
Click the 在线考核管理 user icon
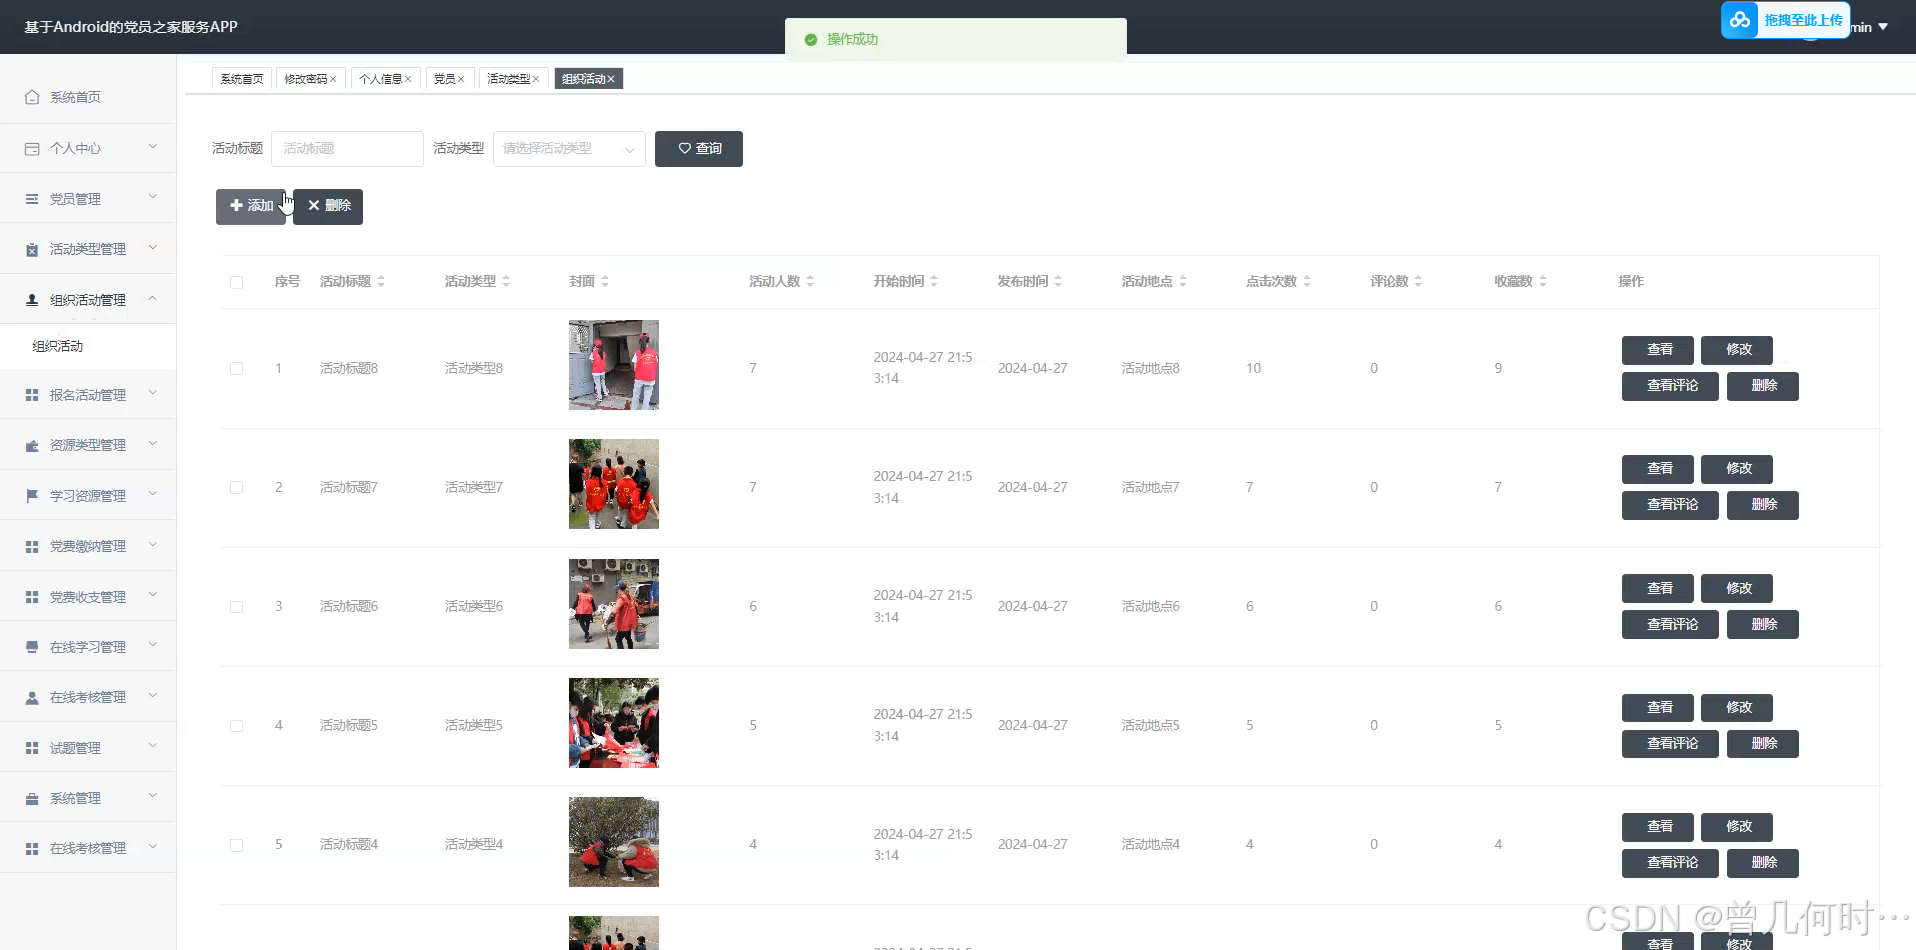click(32, 697)
